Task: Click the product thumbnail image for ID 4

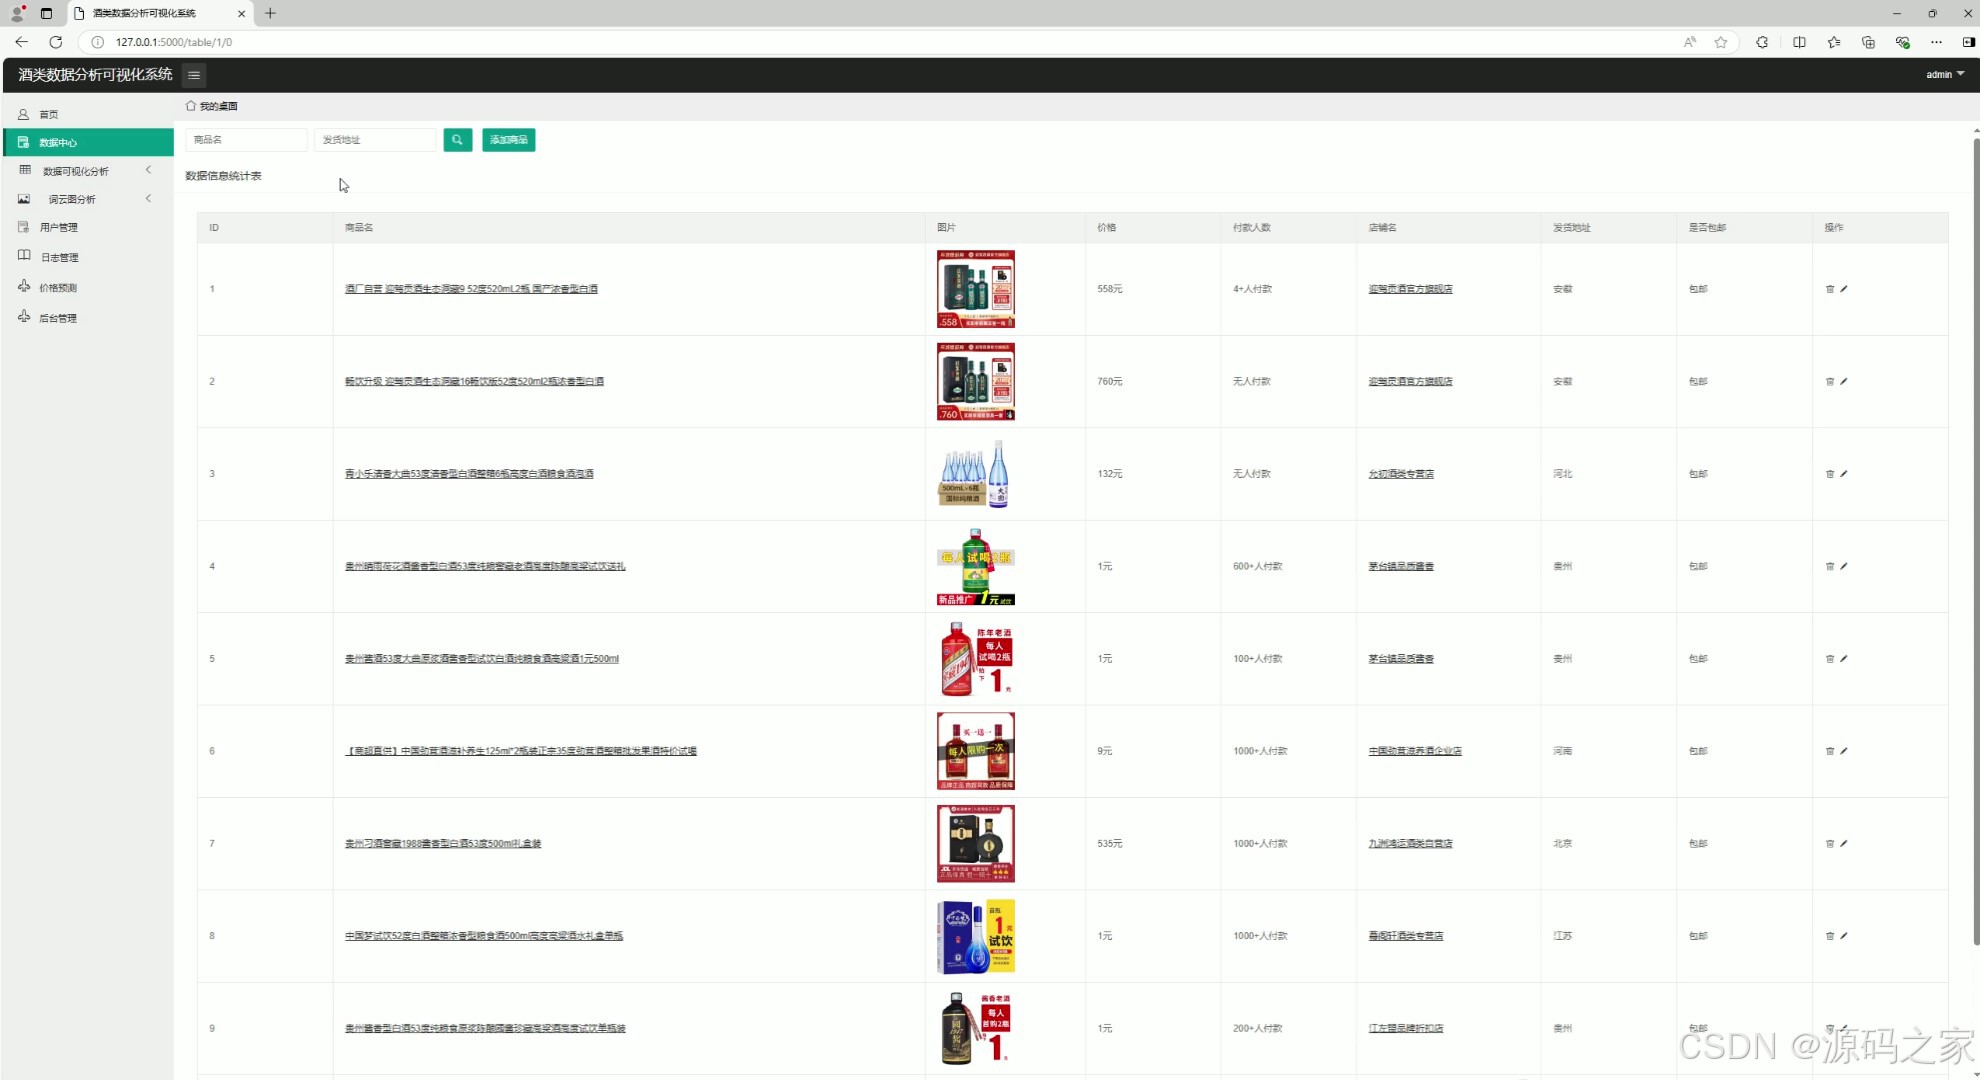Action: point(975,567)
